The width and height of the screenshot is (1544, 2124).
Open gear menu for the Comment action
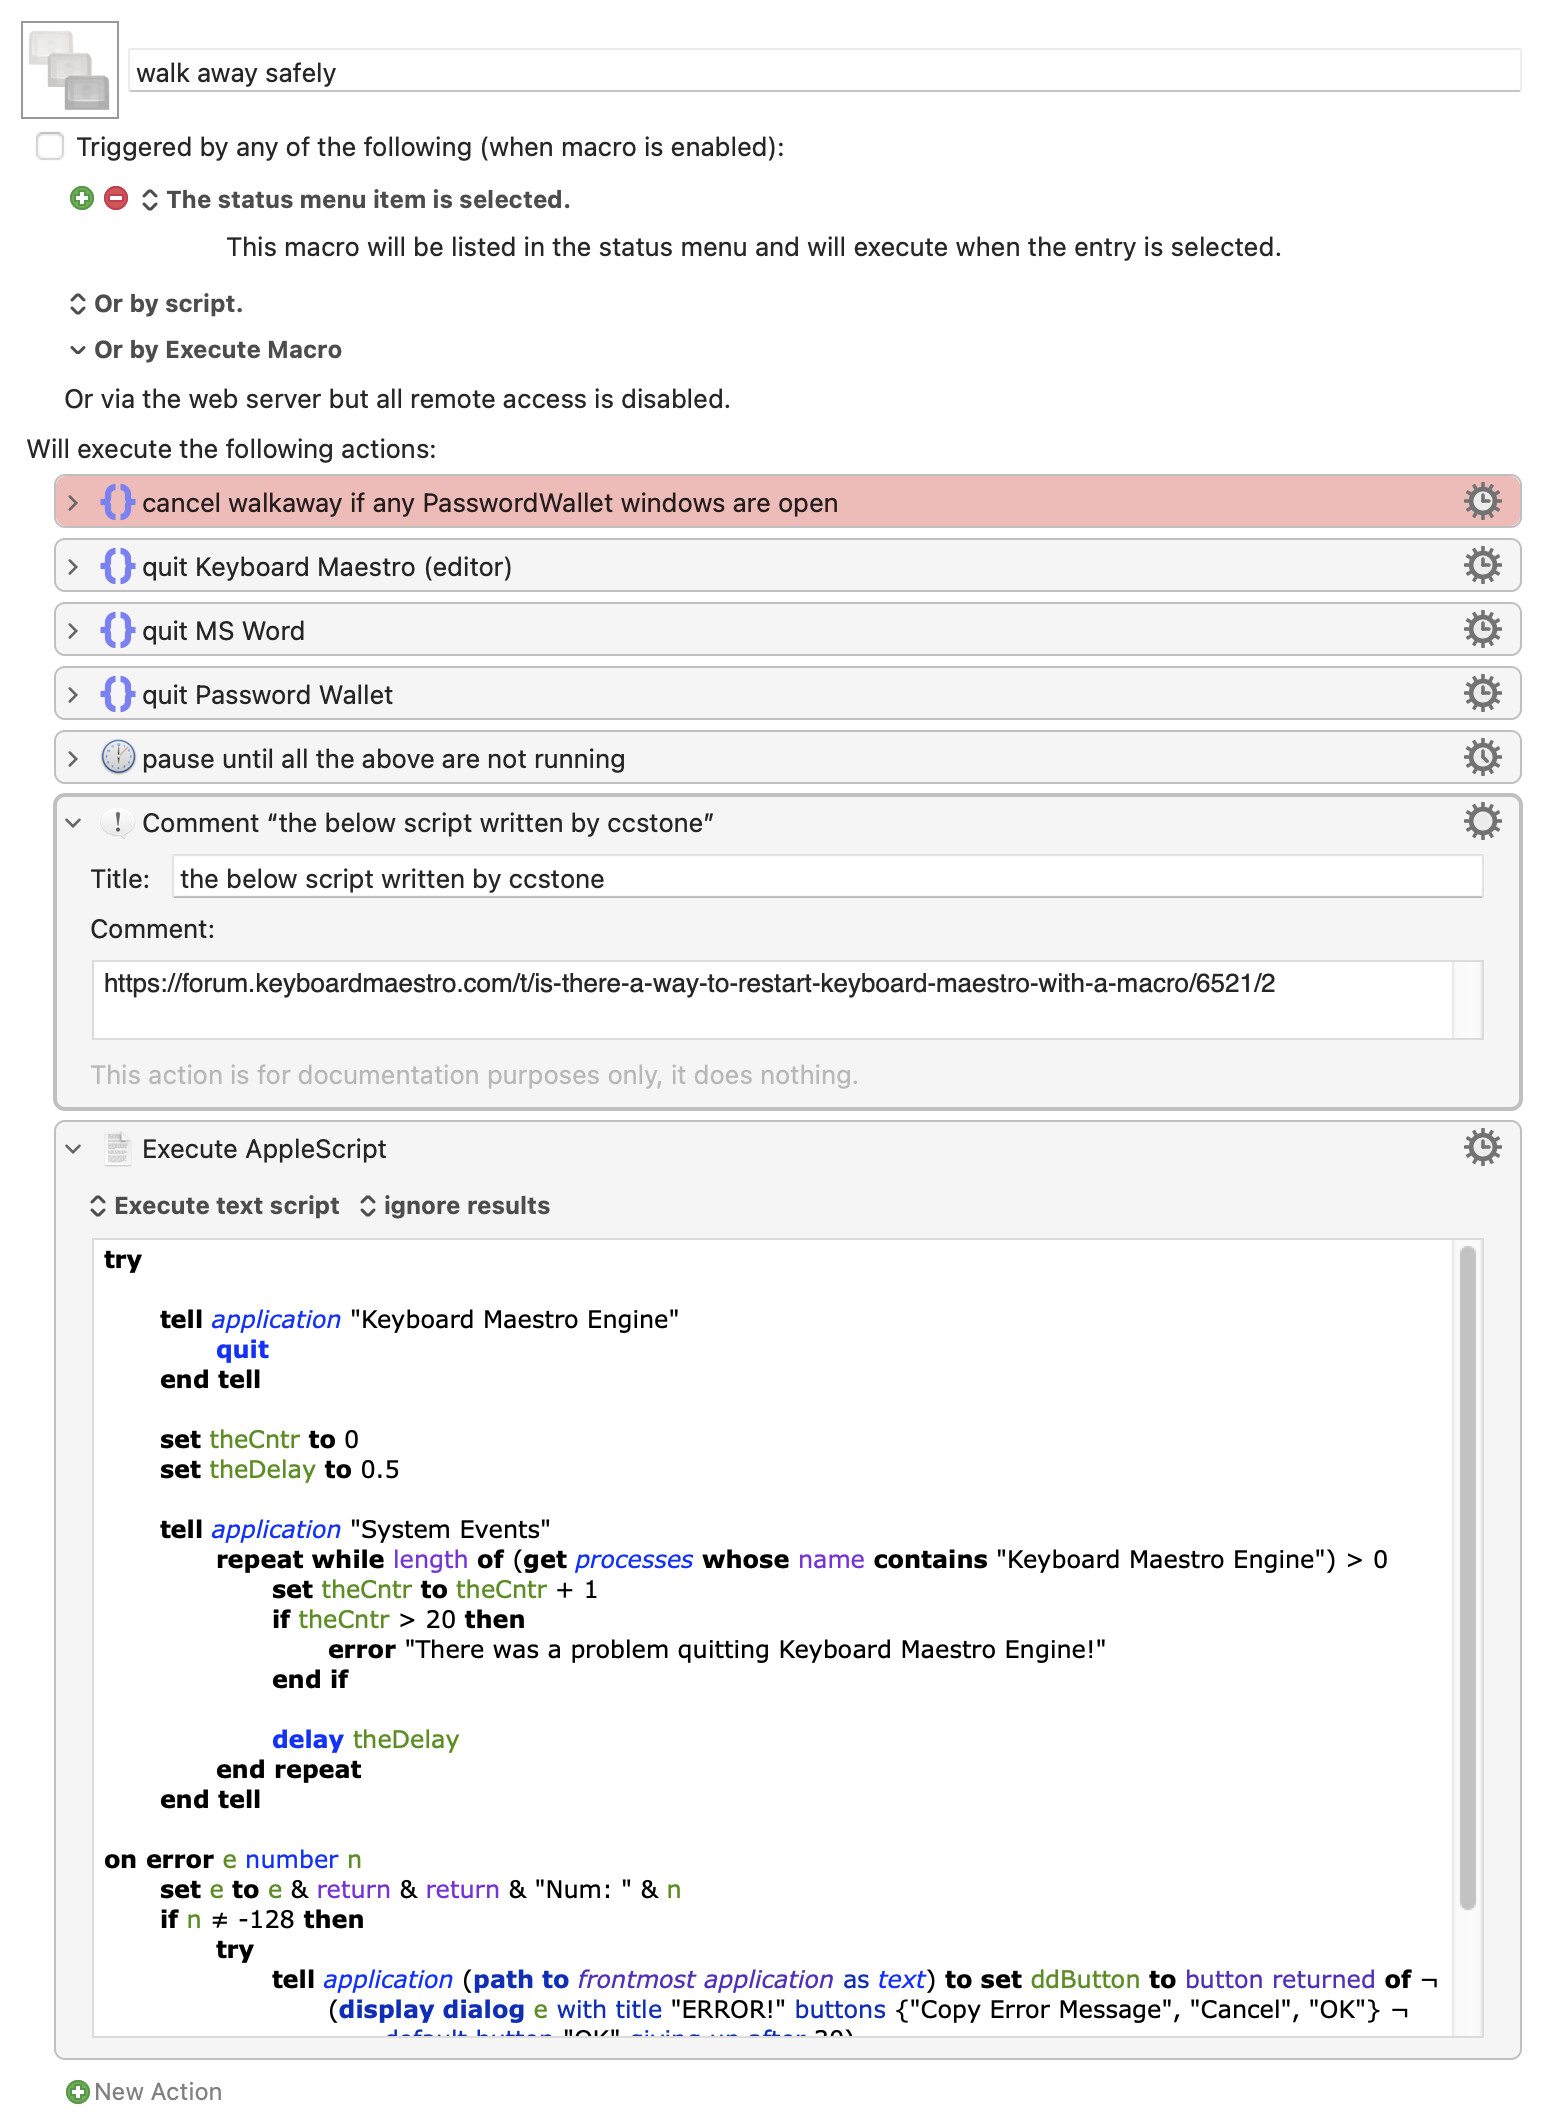coord(1483,821)
